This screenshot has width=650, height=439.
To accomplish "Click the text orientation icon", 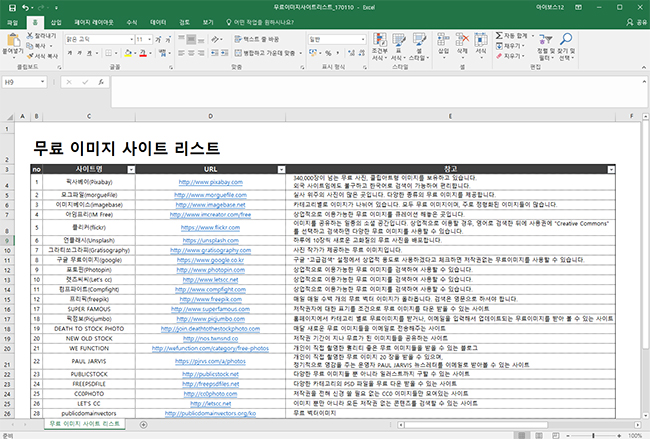I will pos(215,39).
